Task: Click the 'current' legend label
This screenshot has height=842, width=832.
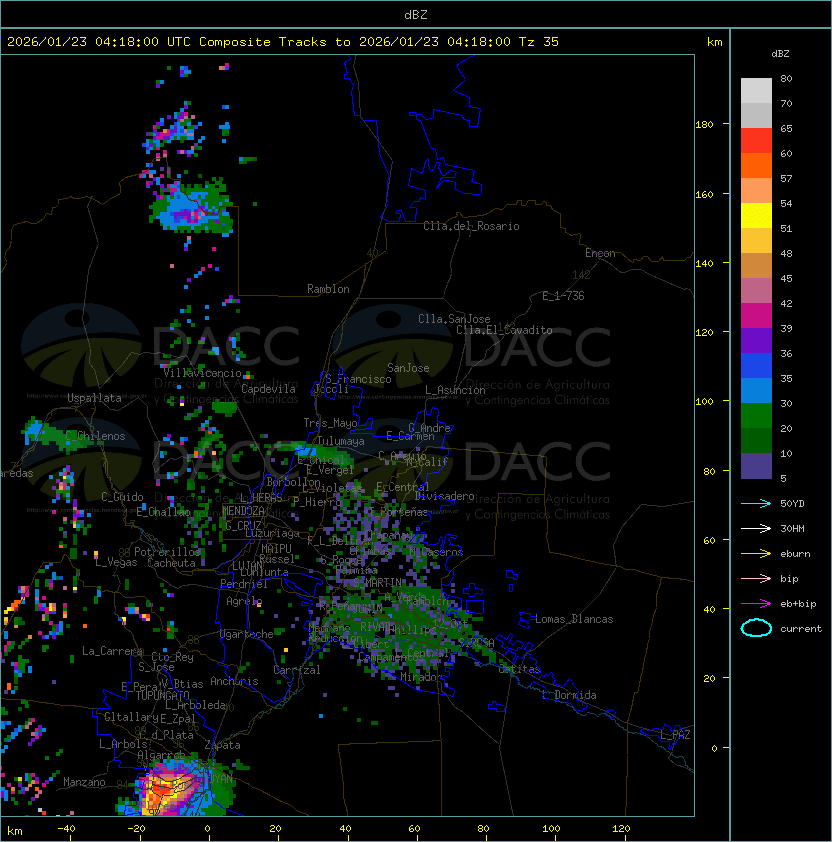Action: pos(801,629)
